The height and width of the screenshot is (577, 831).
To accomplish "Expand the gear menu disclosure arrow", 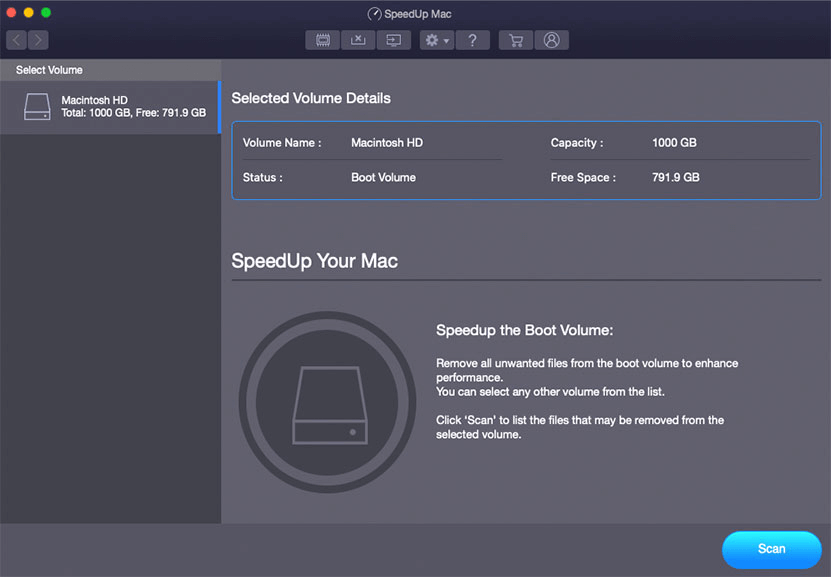I will tap(444, 40).
